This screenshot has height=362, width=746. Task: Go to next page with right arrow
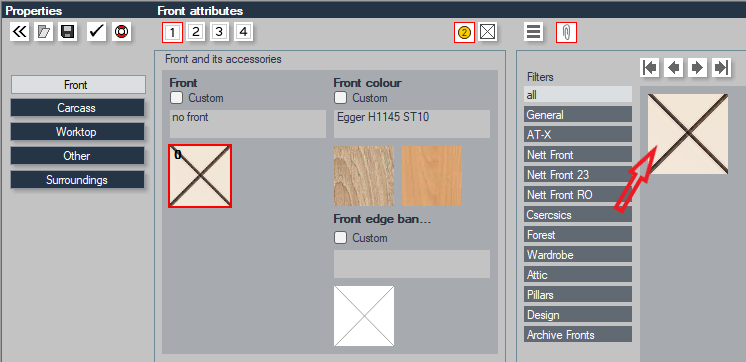click(697, 68)
